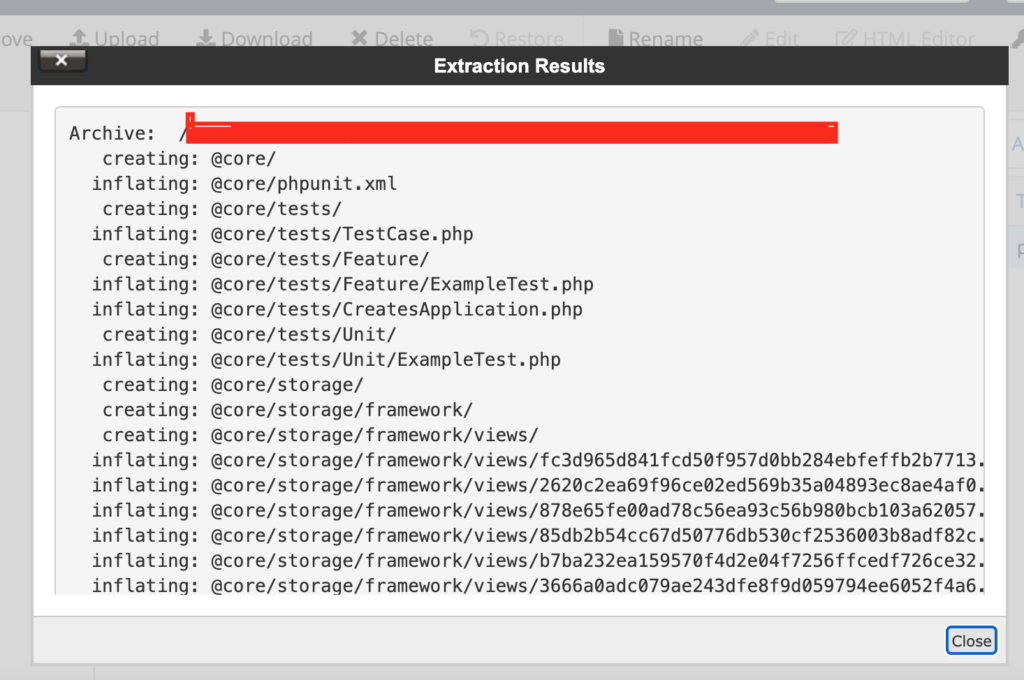The height and width of the screenshot is (680, 1024).
Task: Click the Restore undo-arrow icon
Action: click(x=479, y=39)
